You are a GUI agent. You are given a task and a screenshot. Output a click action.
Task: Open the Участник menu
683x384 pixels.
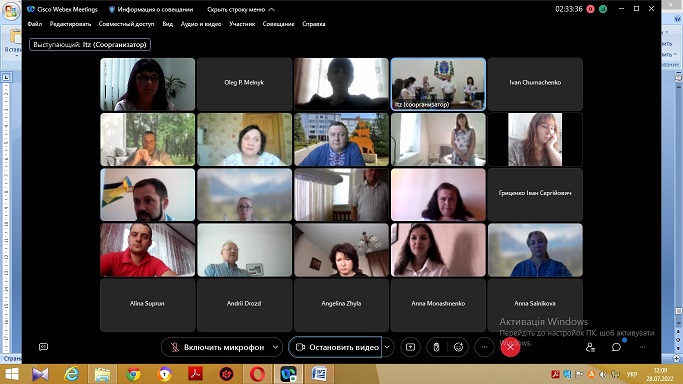click(x=242, y=24)
